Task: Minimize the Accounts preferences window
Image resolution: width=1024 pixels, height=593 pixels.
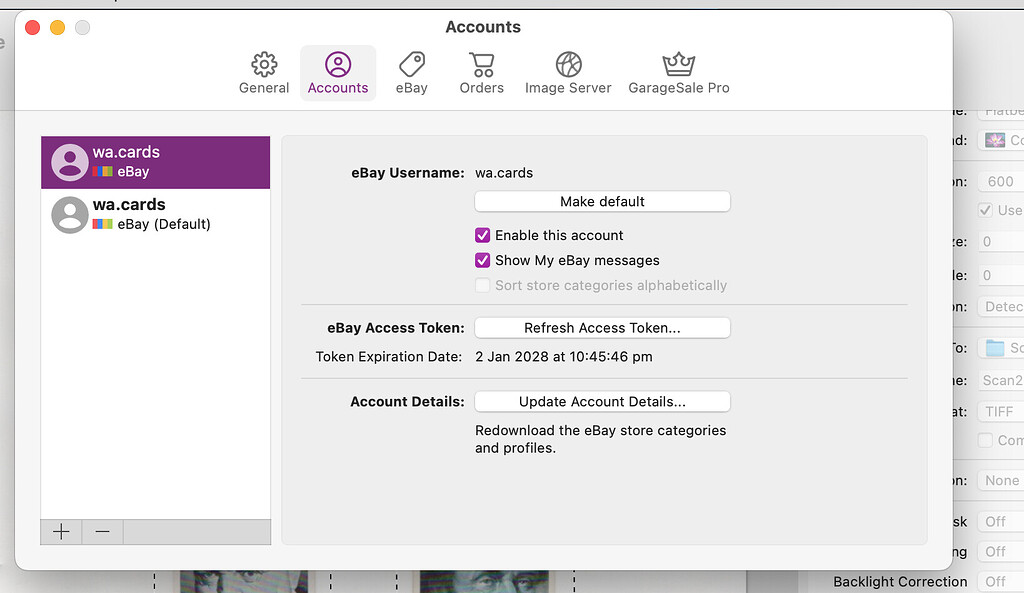Action: coord(57,27)
